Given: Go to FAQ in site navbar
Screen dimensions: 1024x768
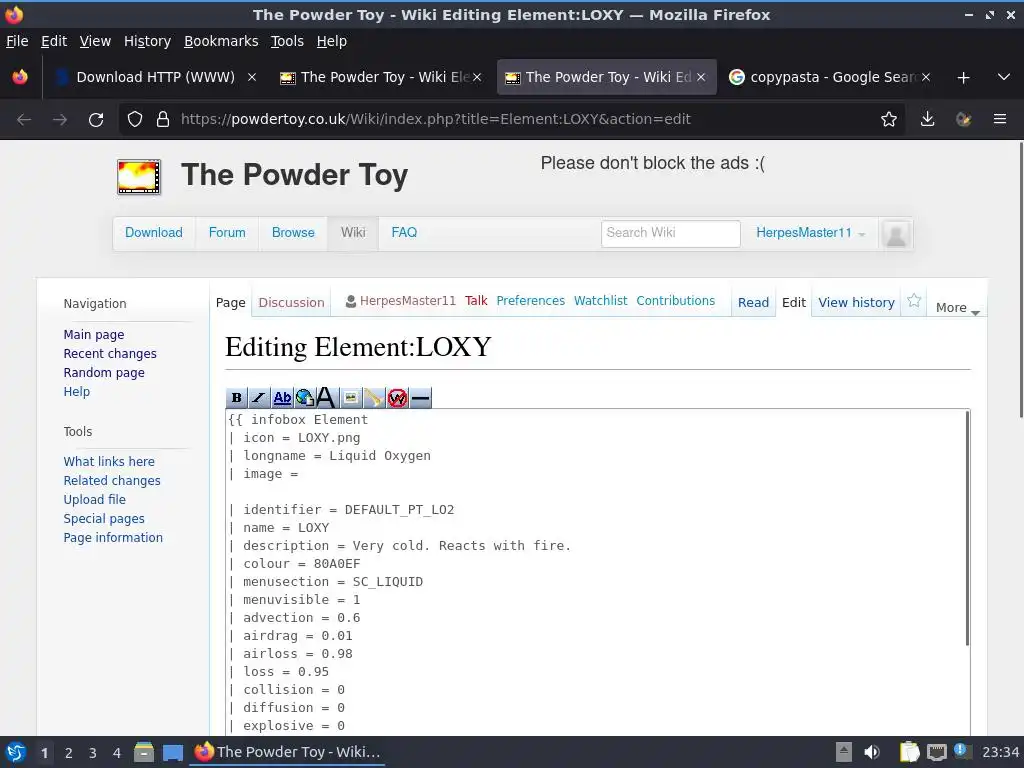Looking at the screenshot, I should tap(404, 232).
